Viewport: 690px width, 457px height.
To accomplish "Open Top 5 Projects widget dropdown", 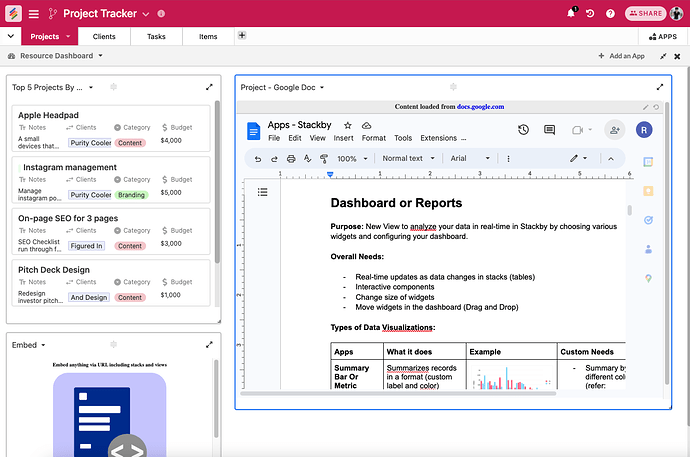I will pos(91,88).
